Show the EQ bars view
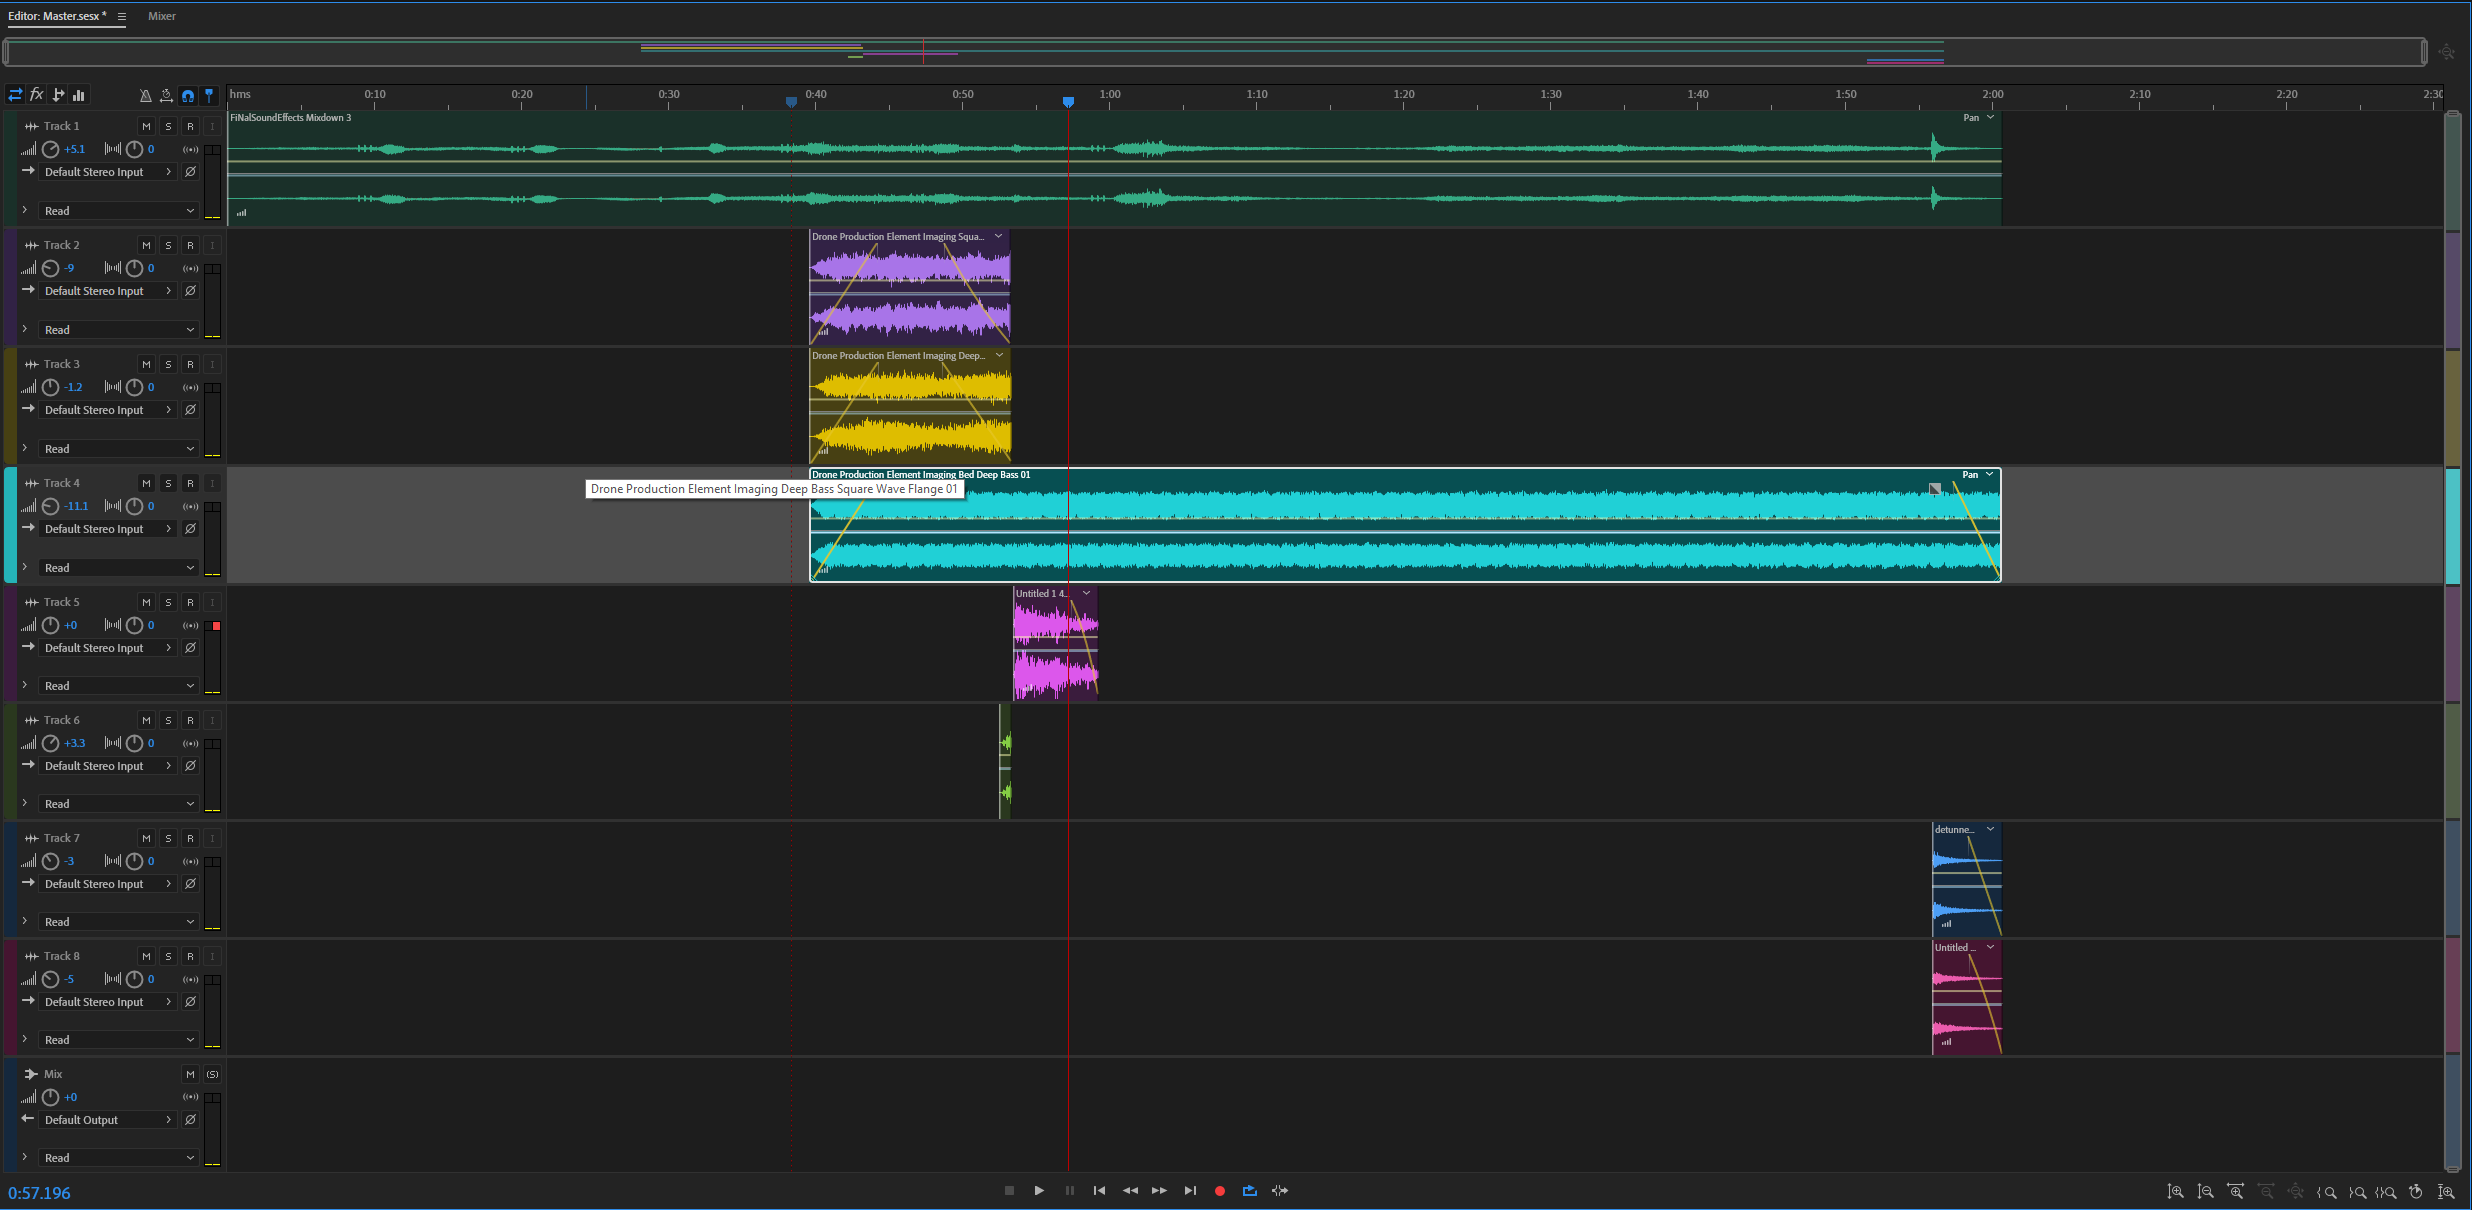This screenshot has width=2472, height=1210. click(79, 95)
